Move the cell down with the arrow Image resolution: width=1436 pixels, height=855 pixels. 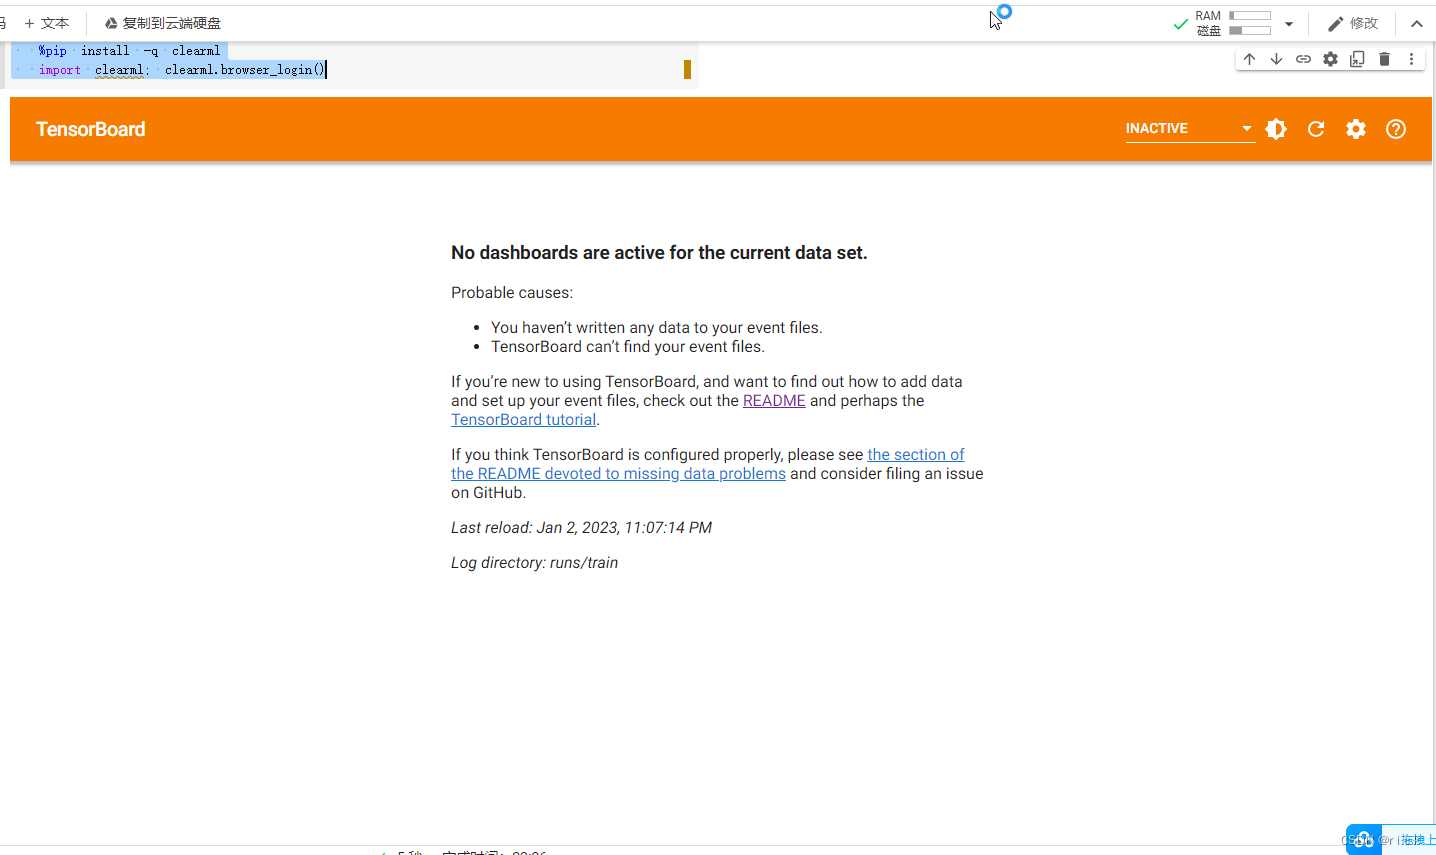(x=1276, y=59)
